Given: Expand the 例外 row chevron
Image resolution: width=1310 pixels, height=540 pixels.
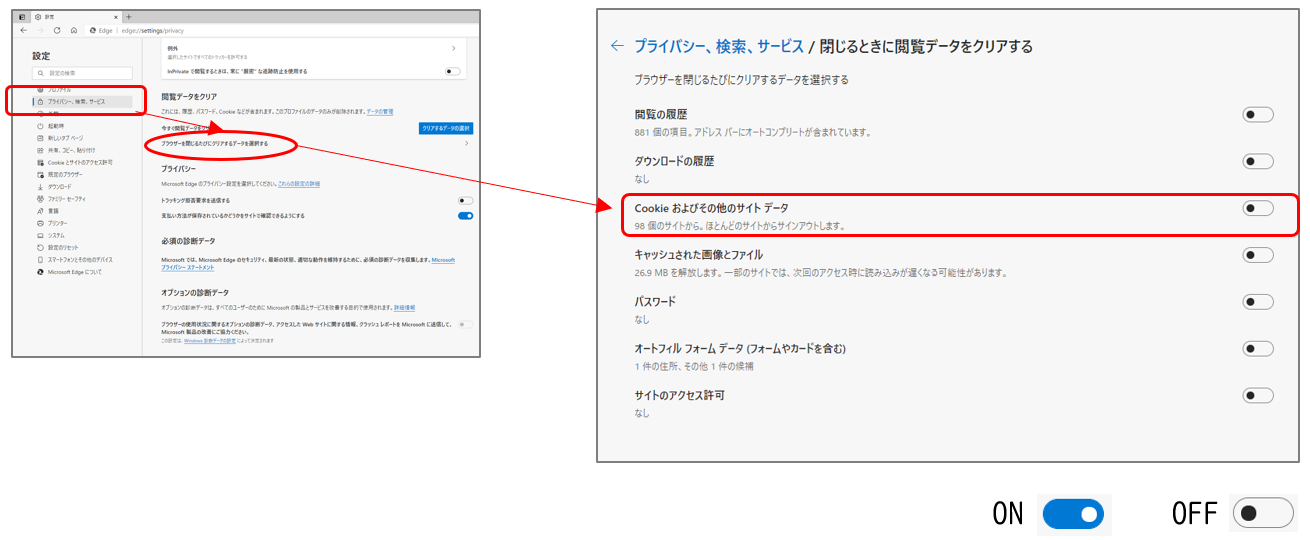Looking at the screenshot, I should coord(454,48).
